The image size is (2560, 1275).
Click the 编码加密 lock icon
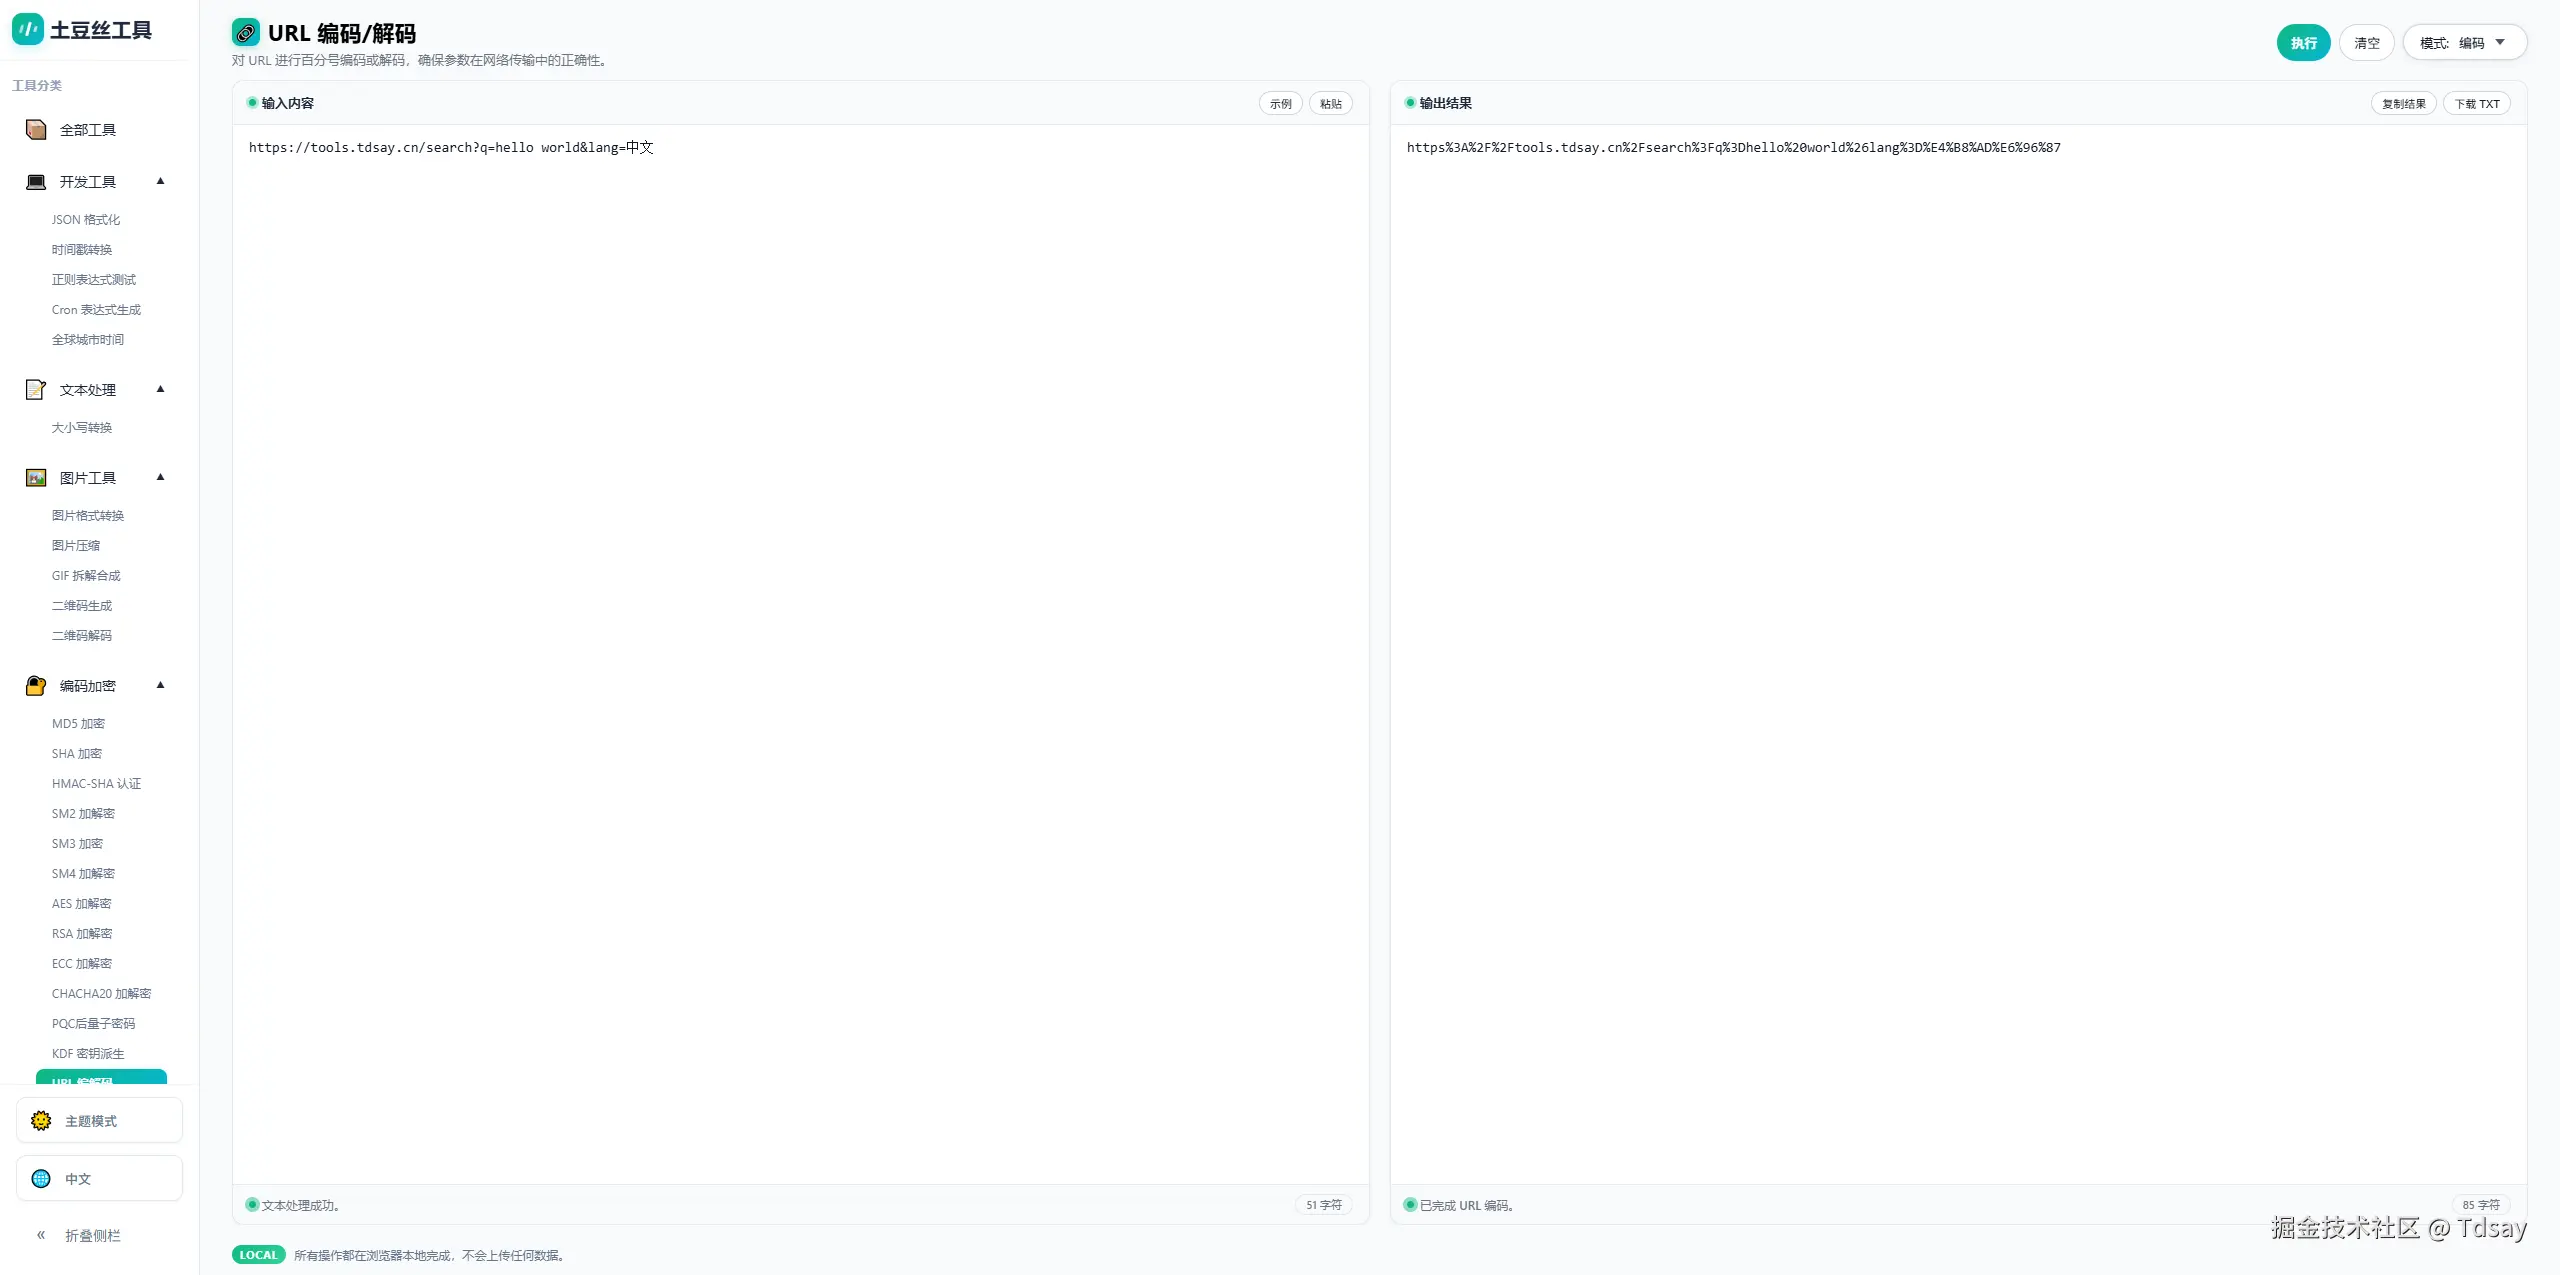coord(36,686)
